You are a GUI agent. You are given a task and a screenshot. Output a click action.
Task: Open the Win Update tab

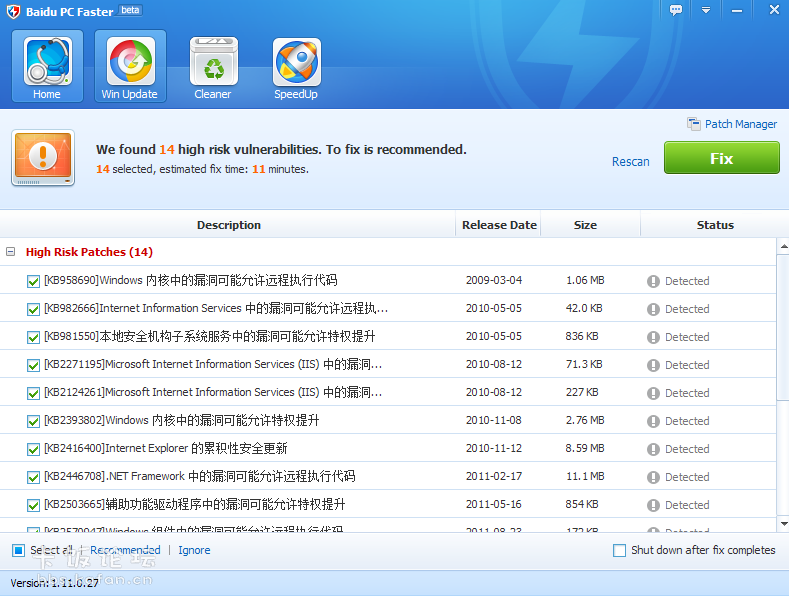(x=130, y=66)
